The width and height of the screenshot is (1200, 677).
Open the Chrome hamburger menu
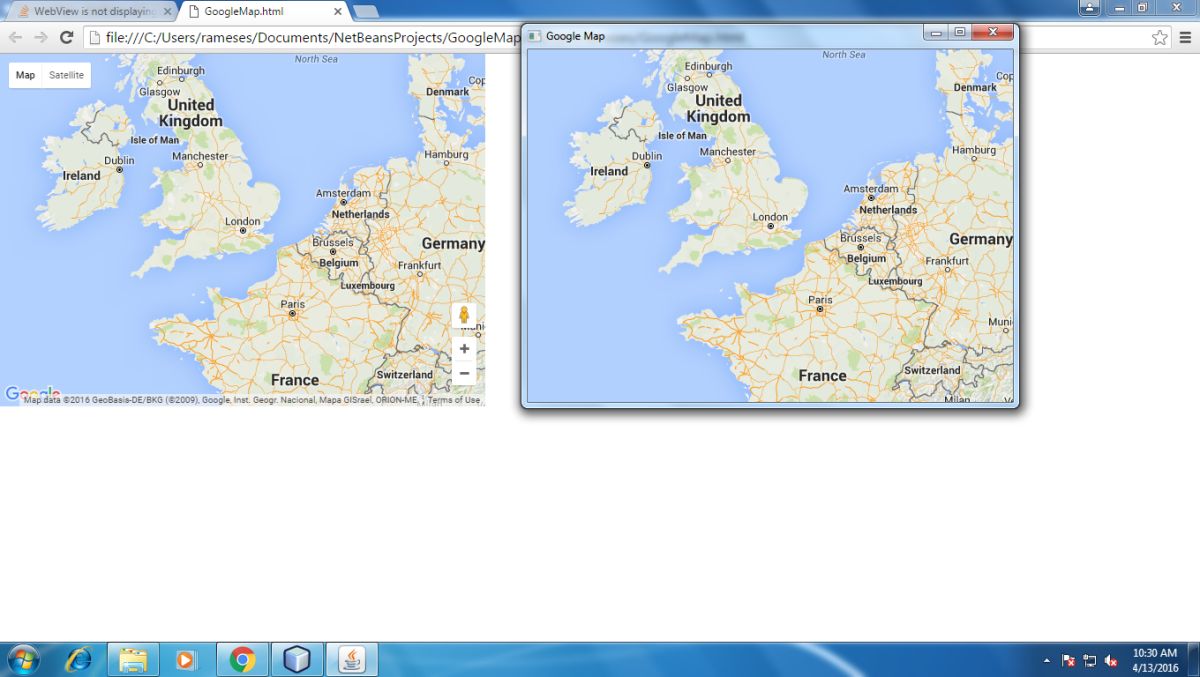(1185, 37)
